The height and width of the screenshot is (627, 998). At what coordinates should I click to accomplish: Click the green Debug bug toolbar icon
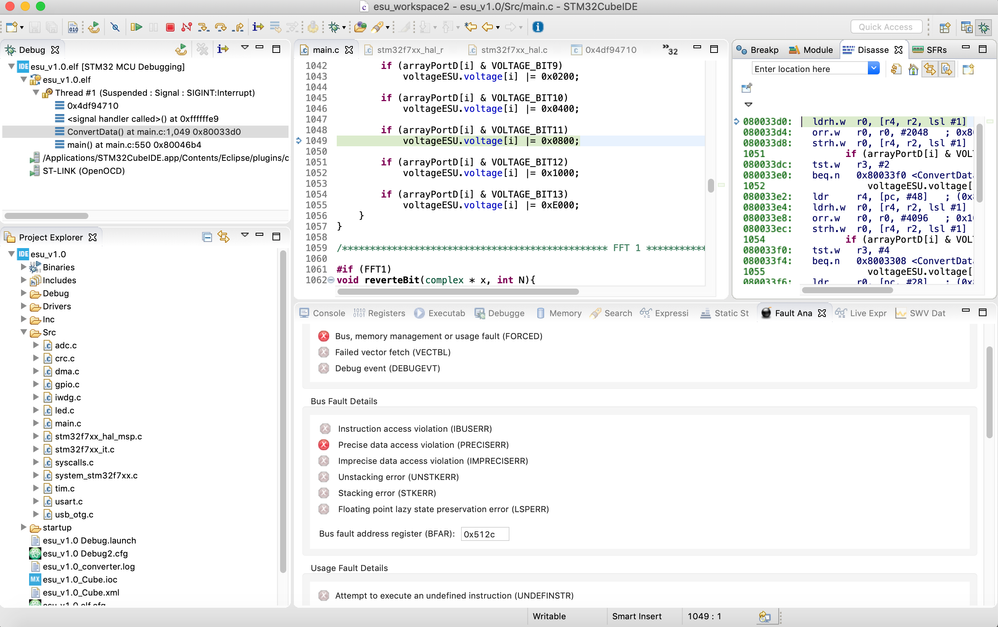point(334,27)
